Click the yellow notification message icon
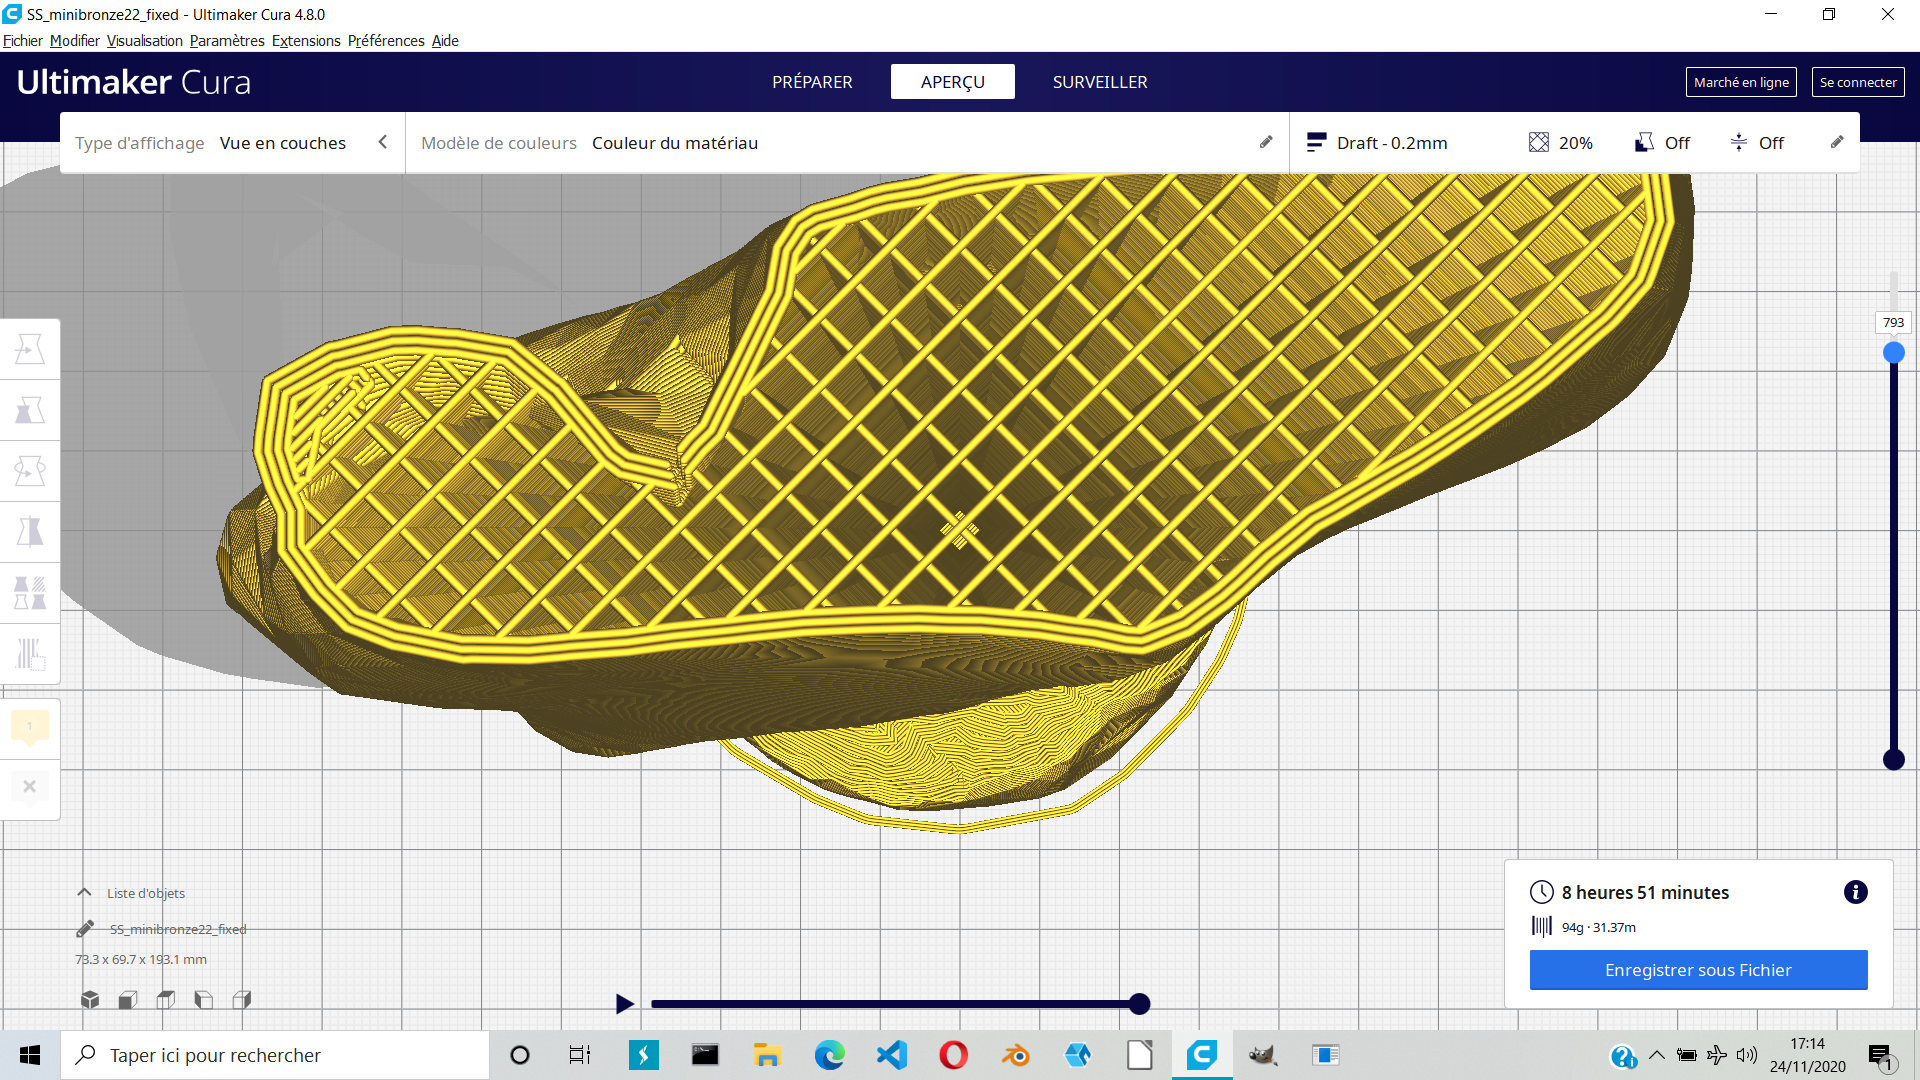Image resolution: width=1920 pixels, height=1080 pixels. click(x=30, y=727)
